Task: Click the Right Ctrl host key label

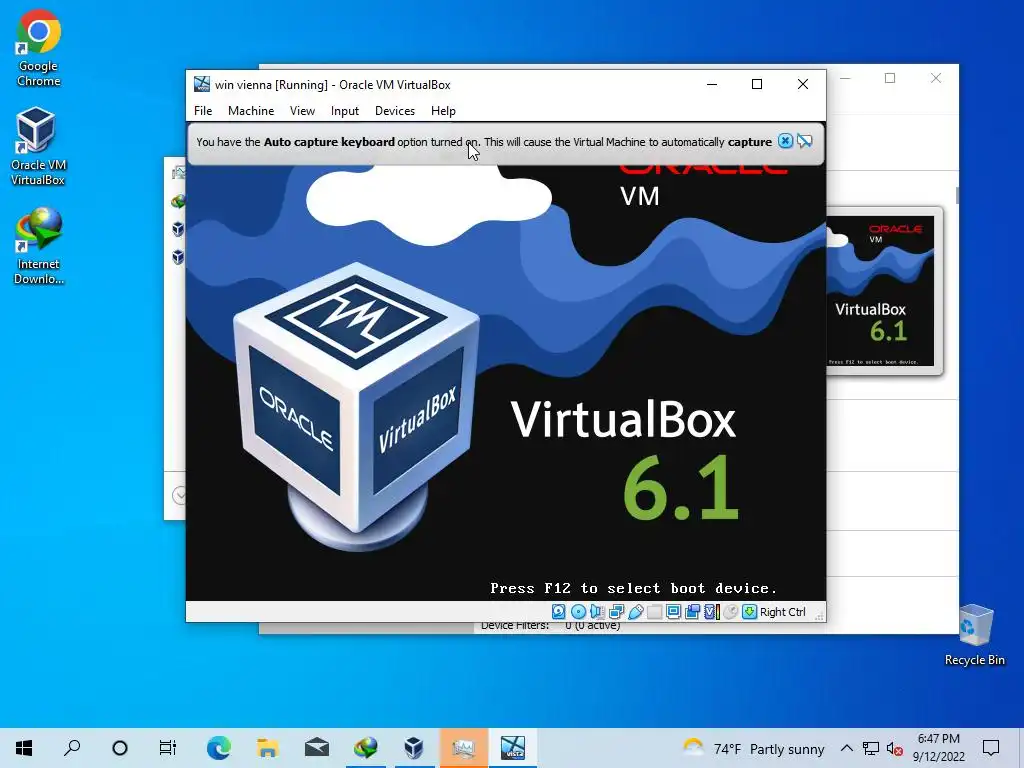Action: (782, 612)
